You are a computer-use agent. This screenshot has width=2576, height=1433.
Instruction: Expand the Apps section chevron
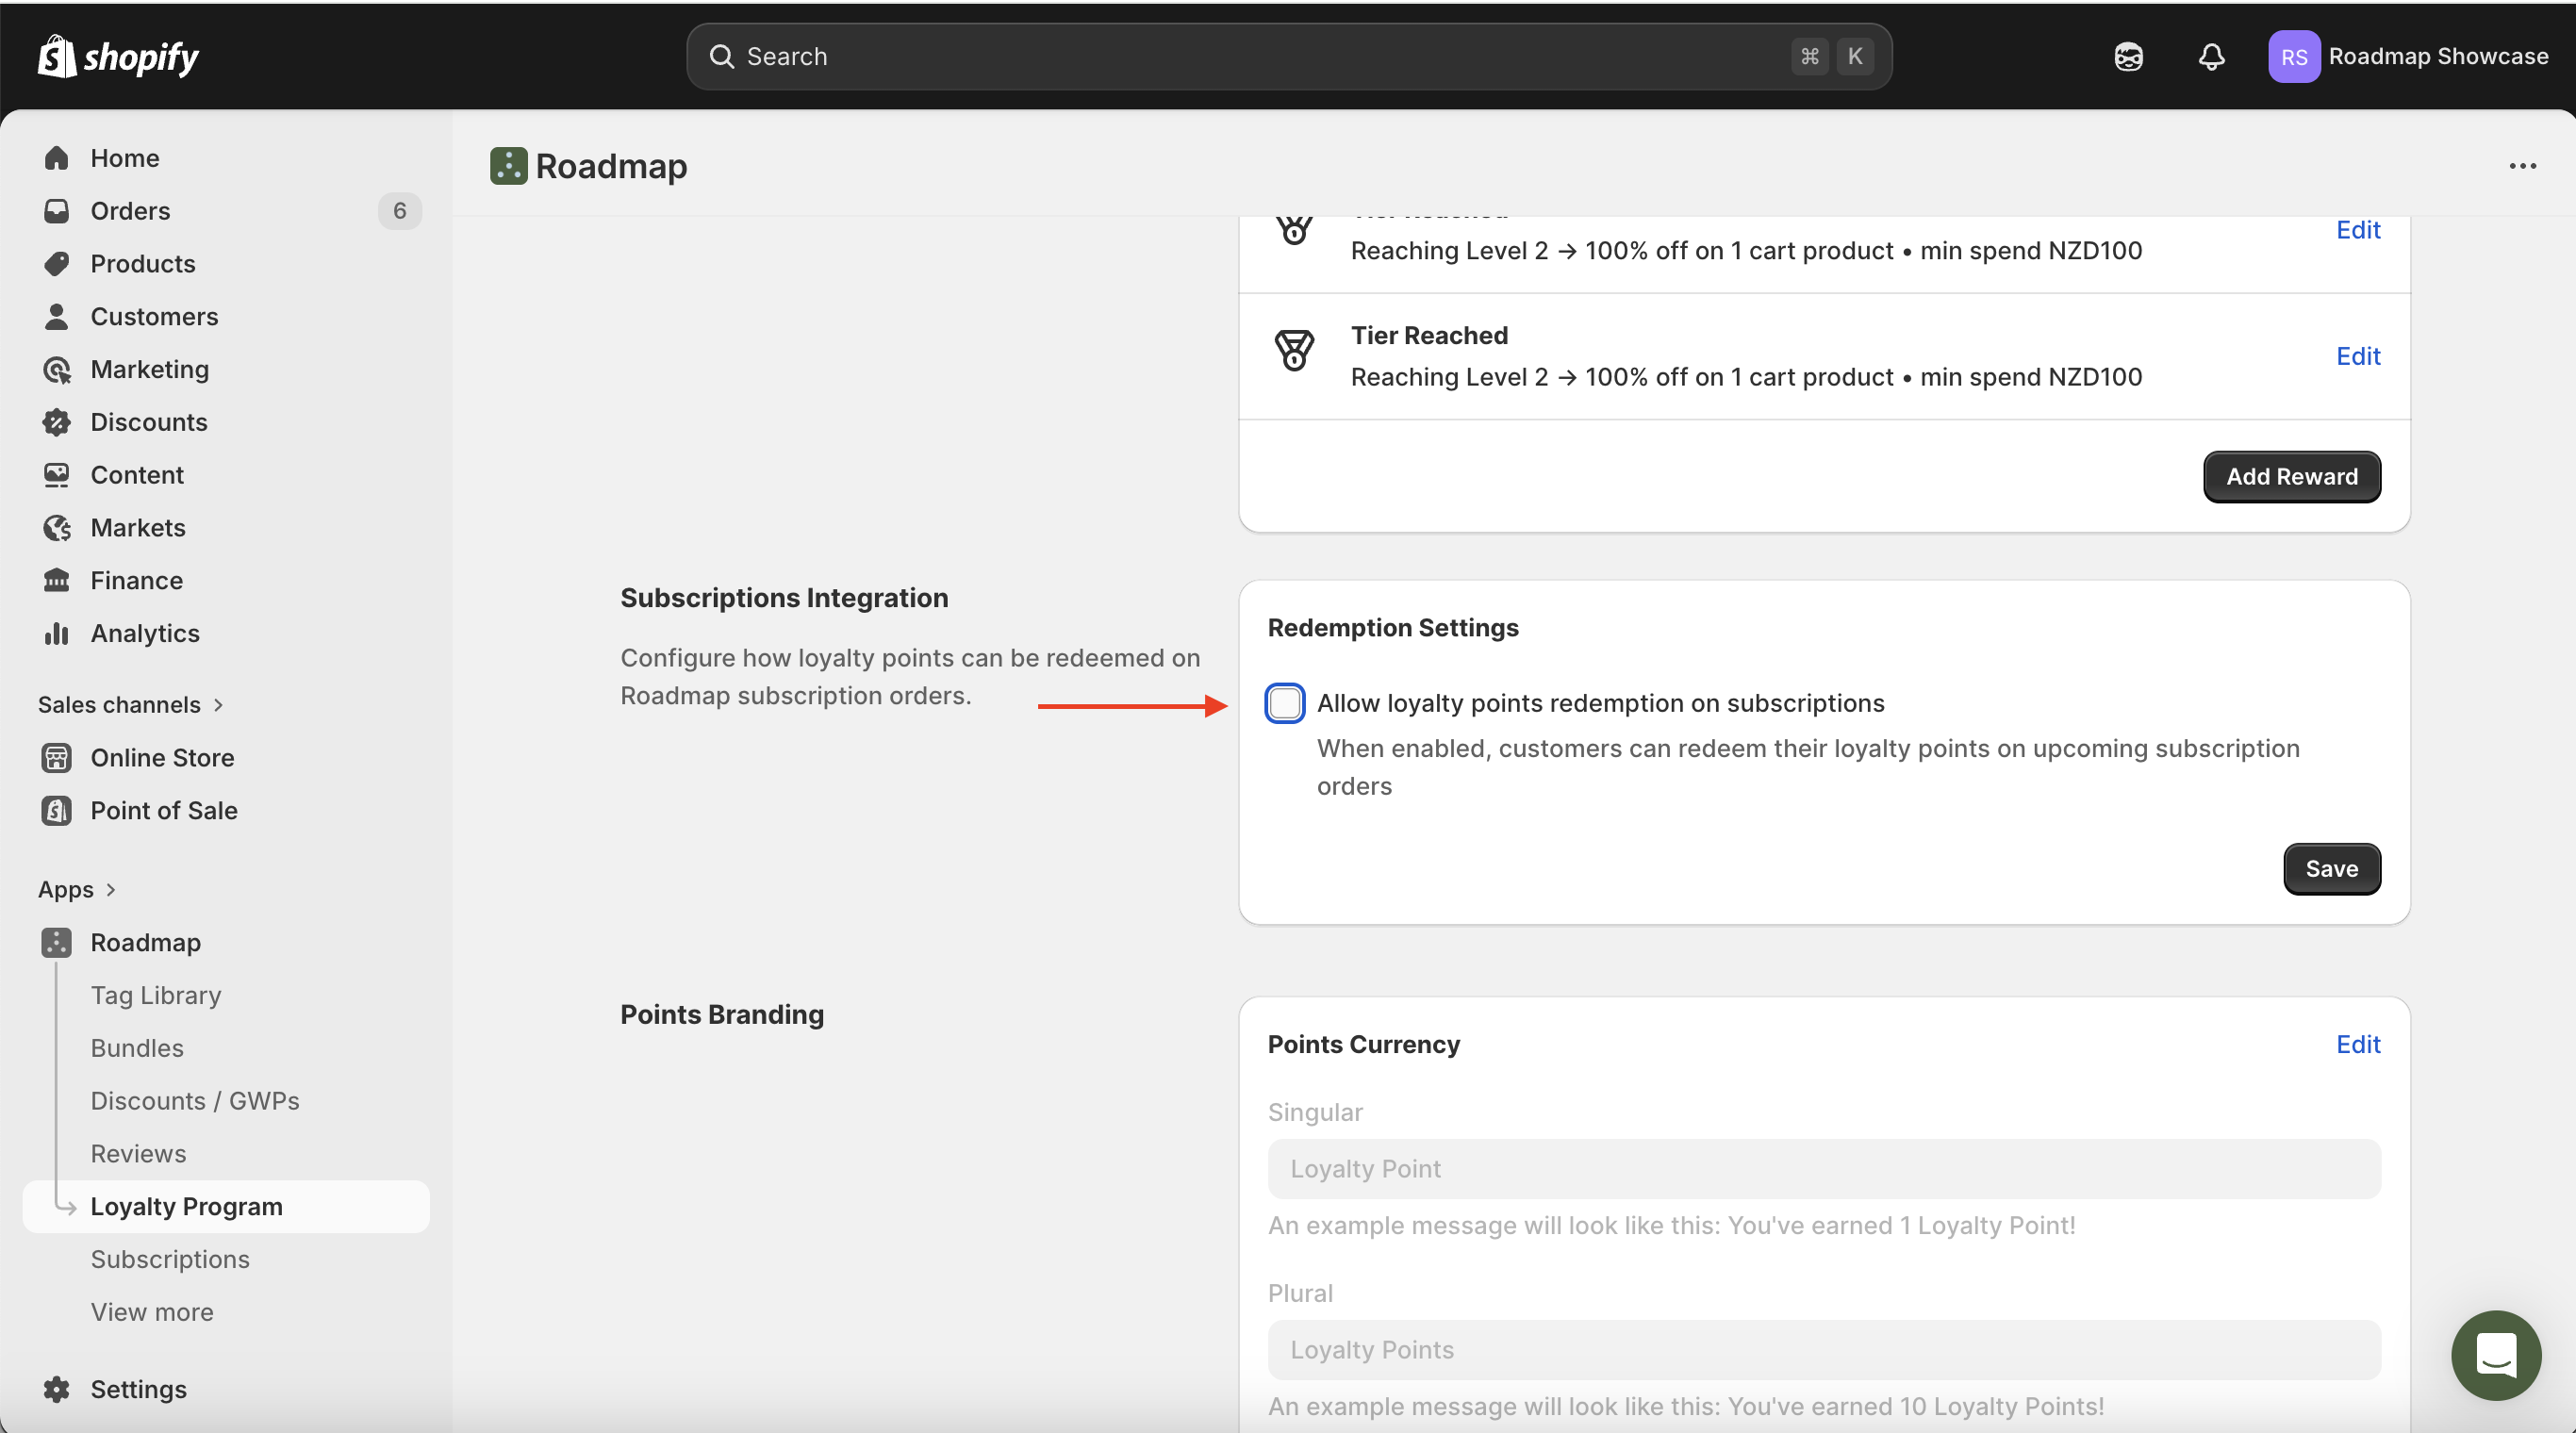111,889
